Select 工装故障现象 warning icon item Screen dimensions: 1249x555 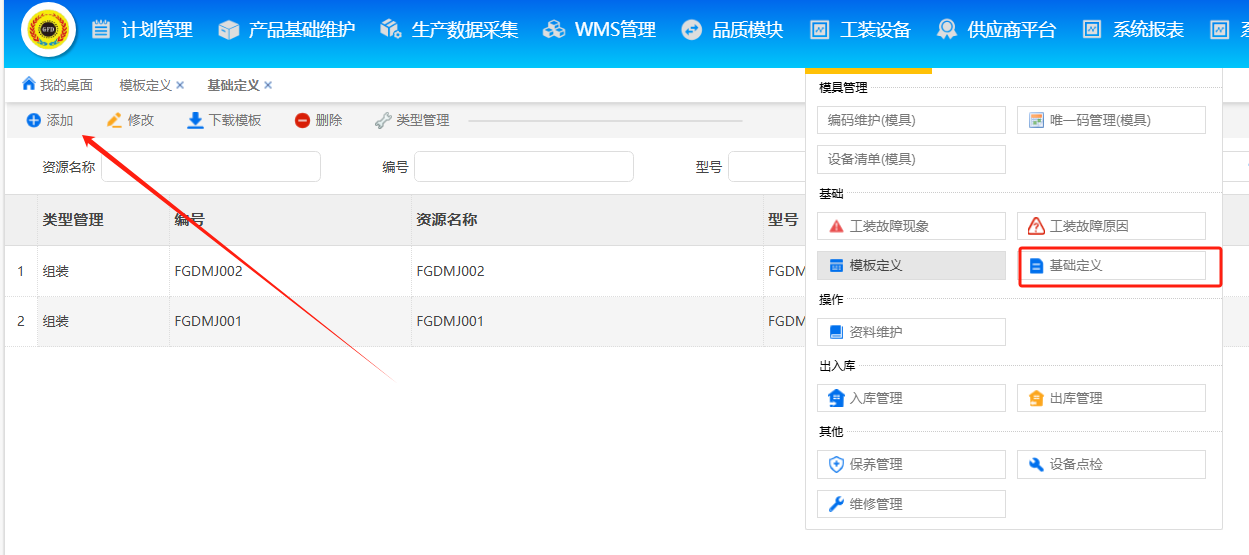point(837,226)
